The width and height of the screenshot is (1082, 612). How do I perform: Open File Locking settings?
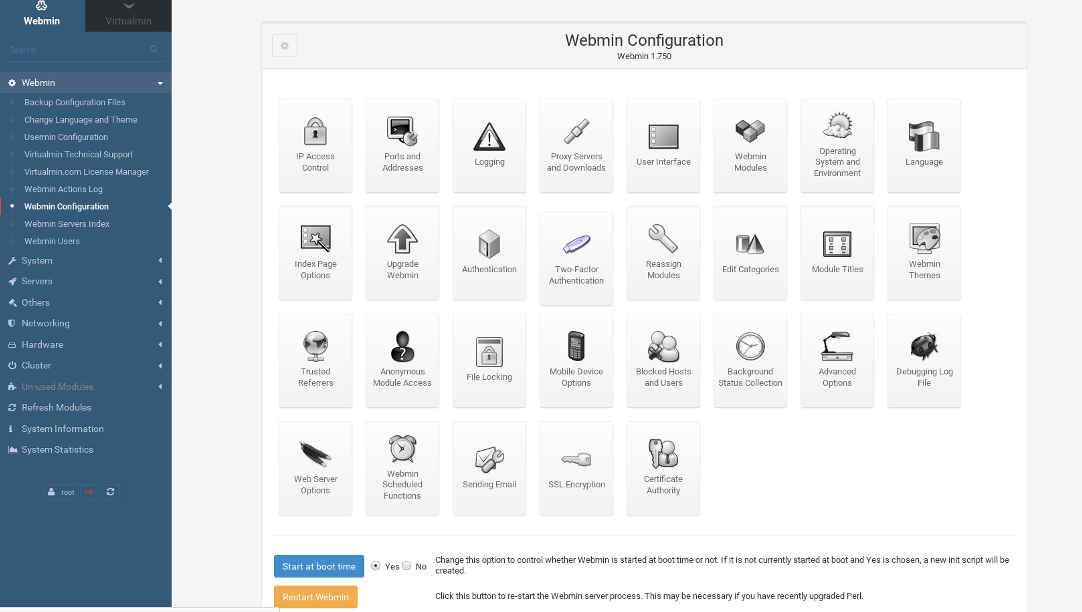tap(489, 361)
